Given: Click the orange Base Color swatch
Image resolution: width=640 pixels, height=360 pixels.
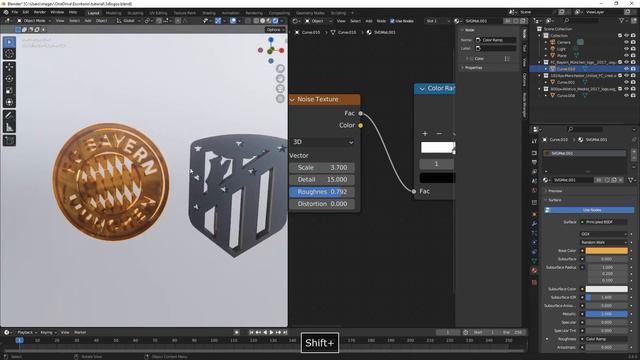Looking at the screenshot, I should click(x=607, y=251).
